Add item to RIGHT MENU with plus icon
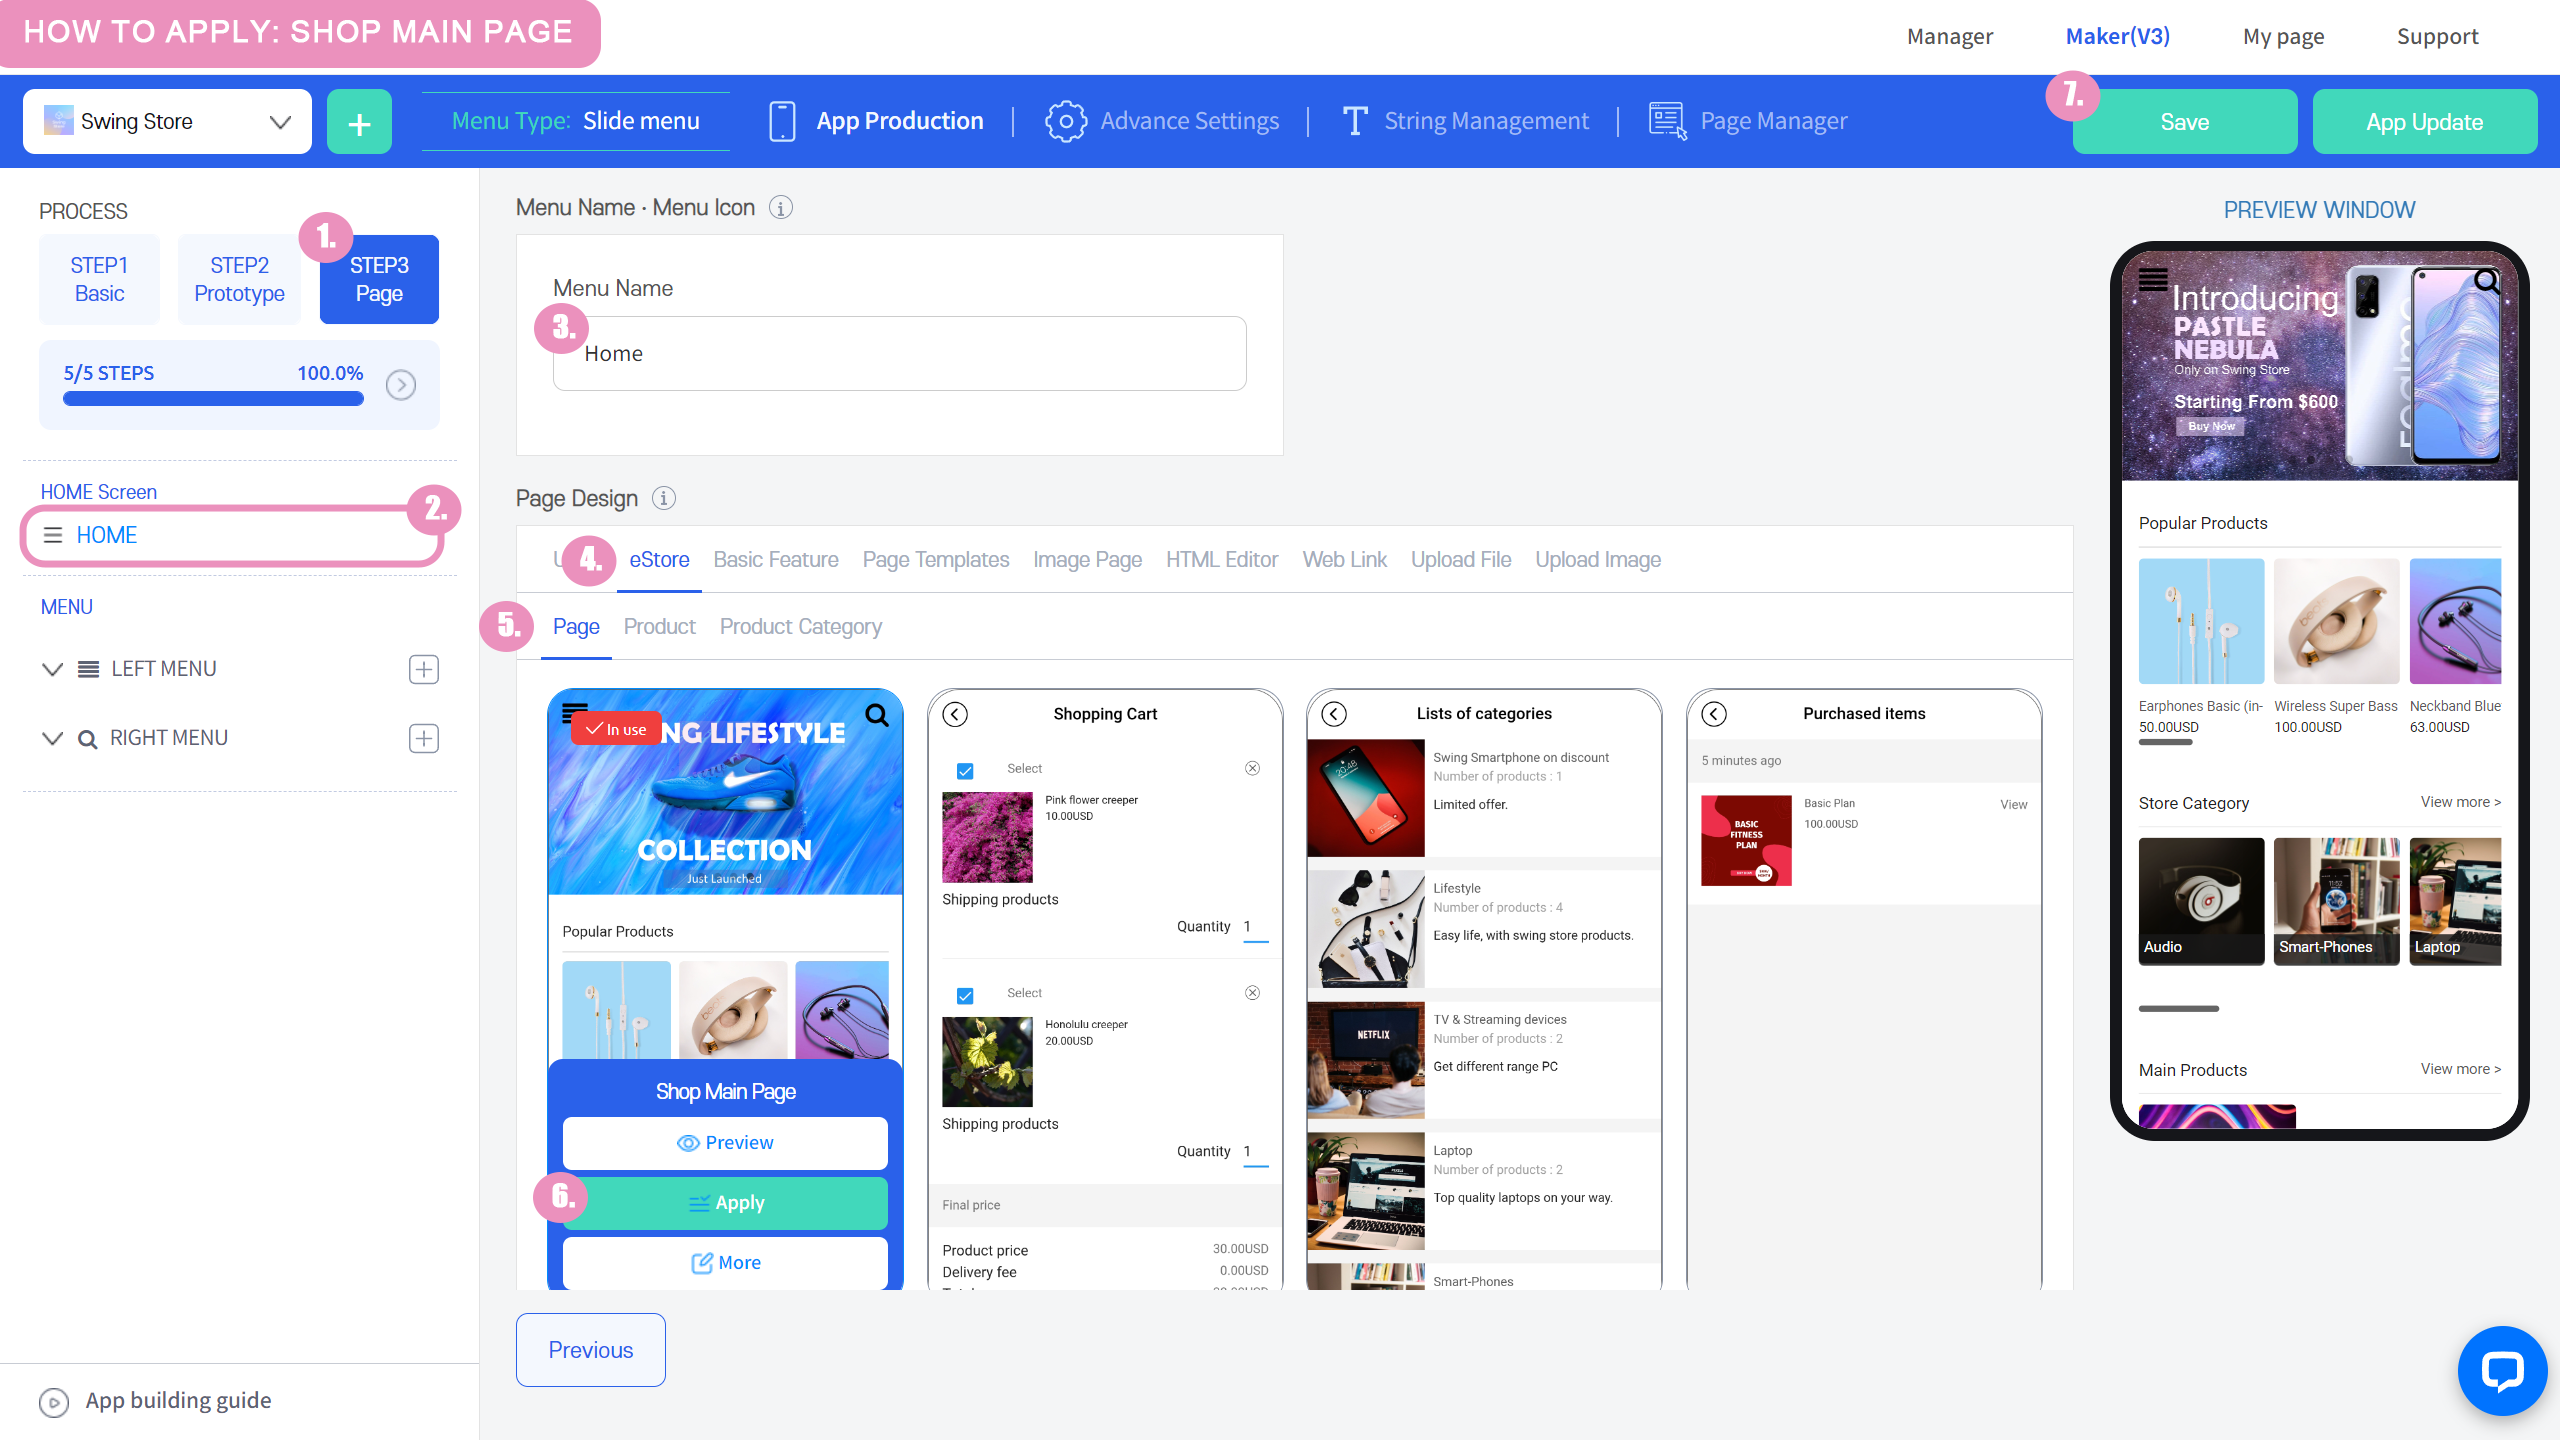 (424, 738)
